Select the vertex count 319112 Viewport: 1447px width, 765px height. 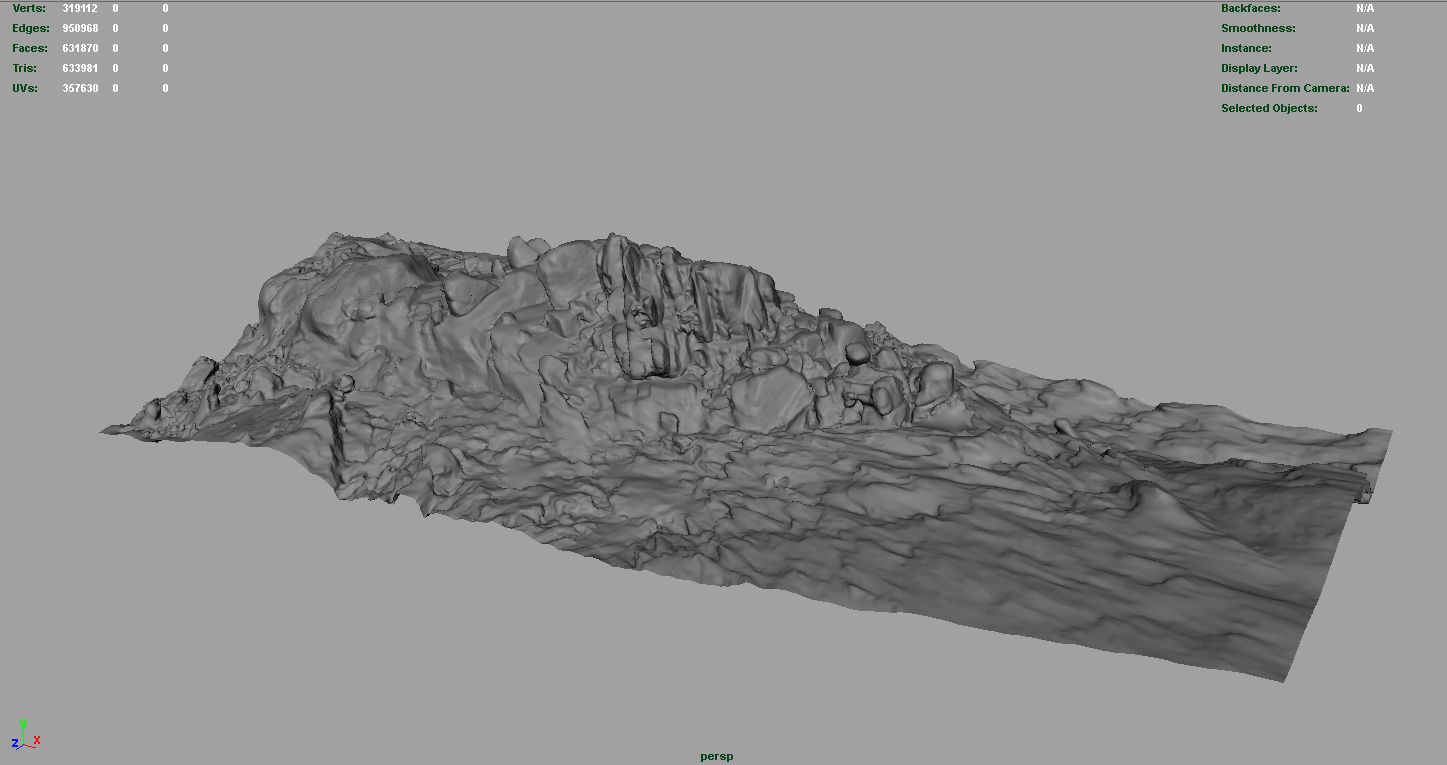pos(80,8)
